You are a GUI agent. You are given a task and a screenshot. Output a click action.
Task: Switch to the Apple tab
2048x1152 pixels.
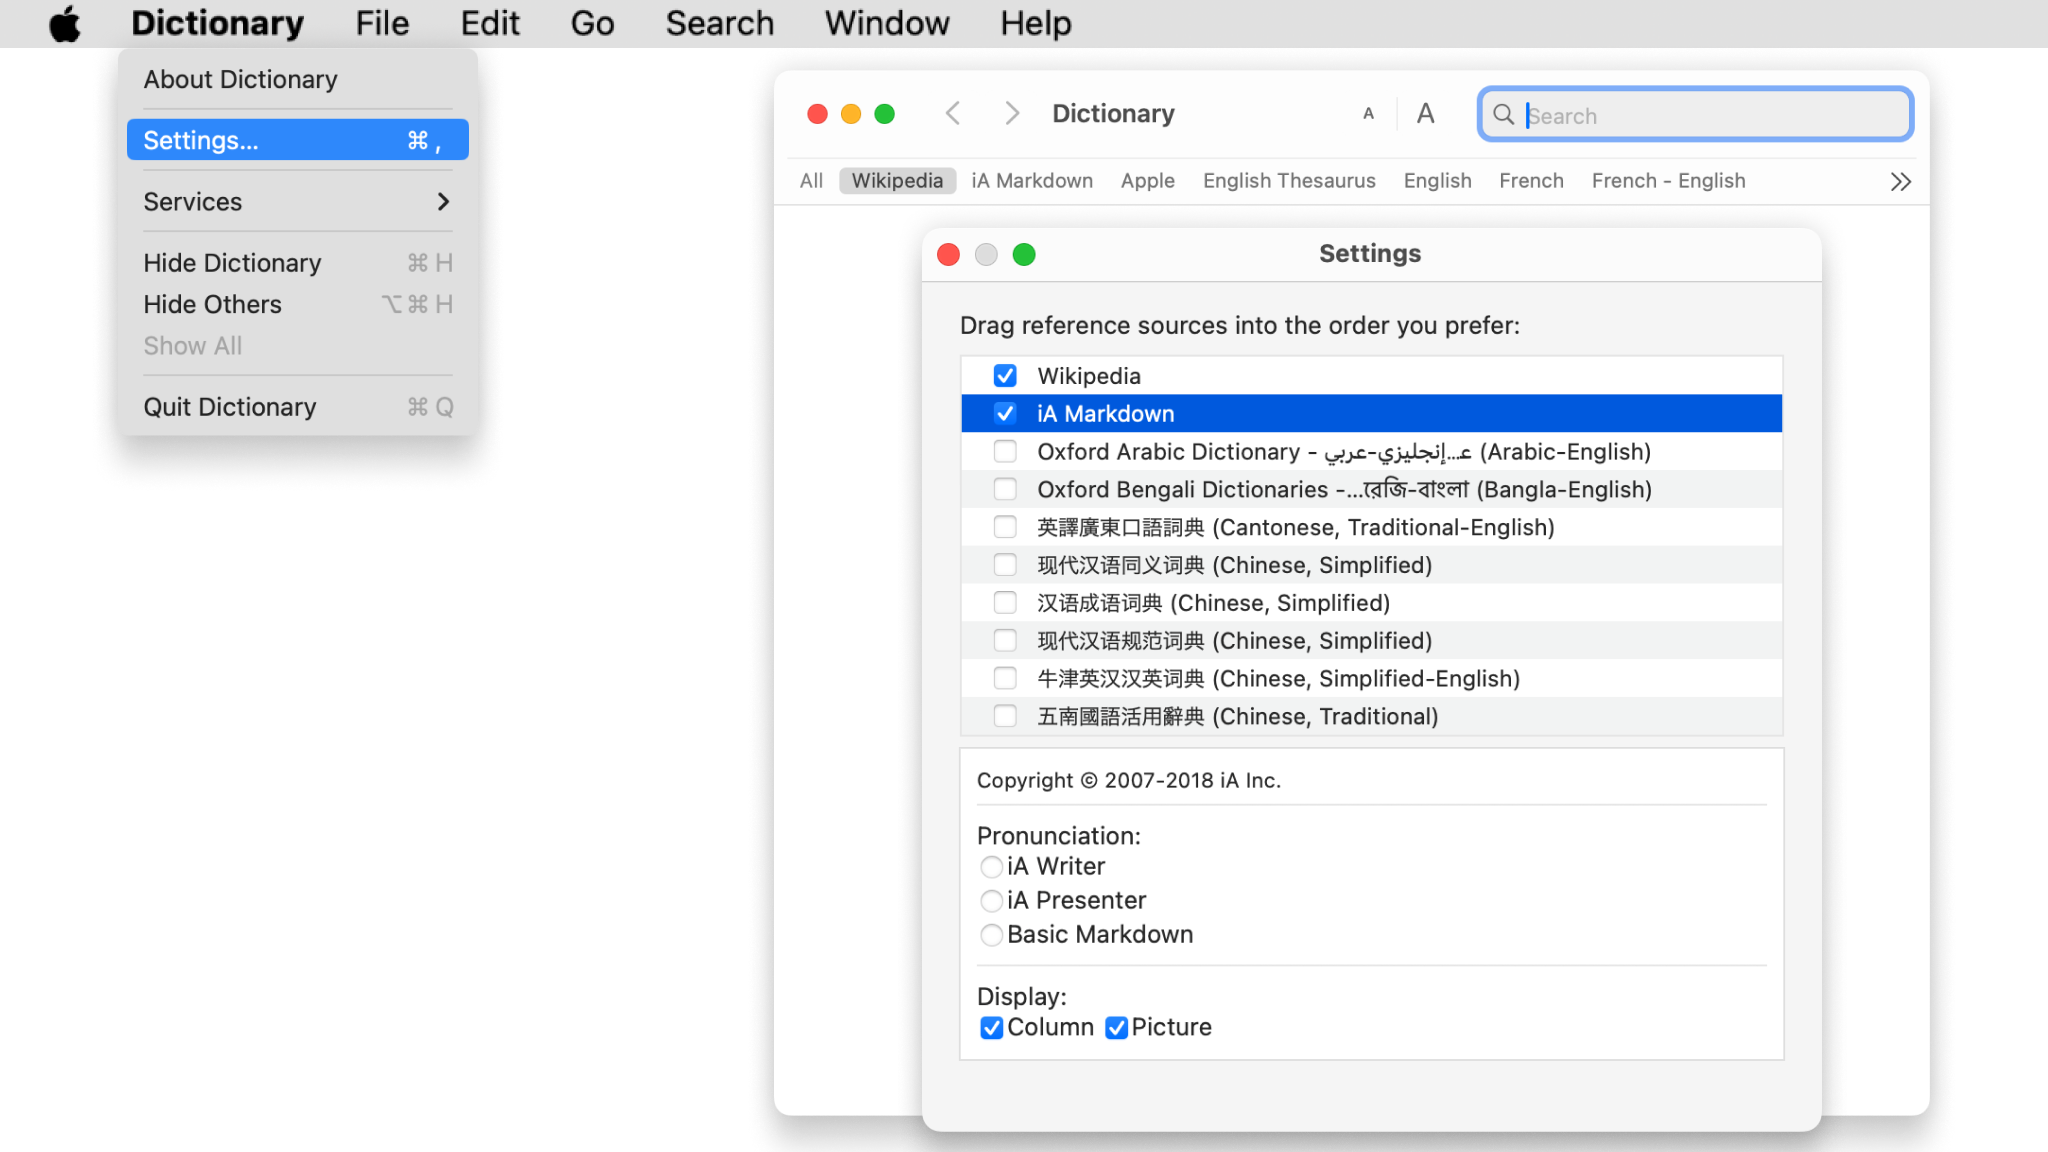(1148, 181)
